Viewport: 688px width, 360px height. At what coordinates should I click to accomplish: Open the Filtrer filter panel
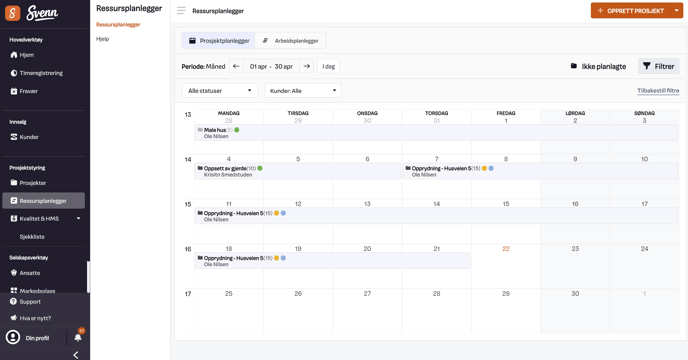point(659,66)
